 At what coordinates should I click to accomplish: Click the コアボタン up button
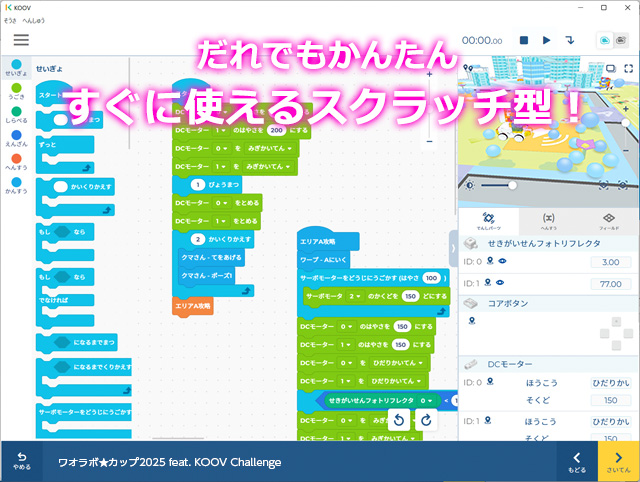tap(616, 322)
